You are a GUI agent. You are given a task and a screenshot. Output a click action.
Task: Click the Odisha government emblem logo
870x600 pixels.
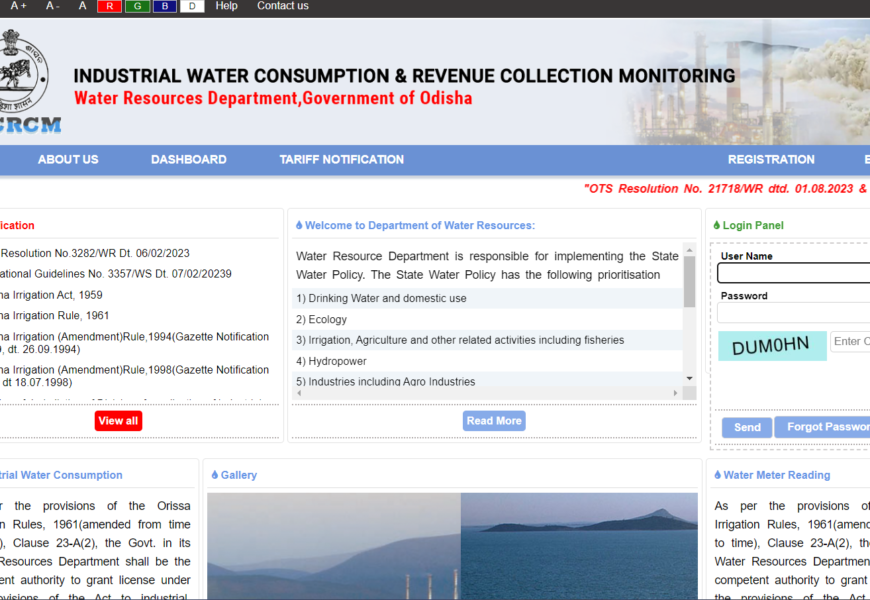(22, 68)
